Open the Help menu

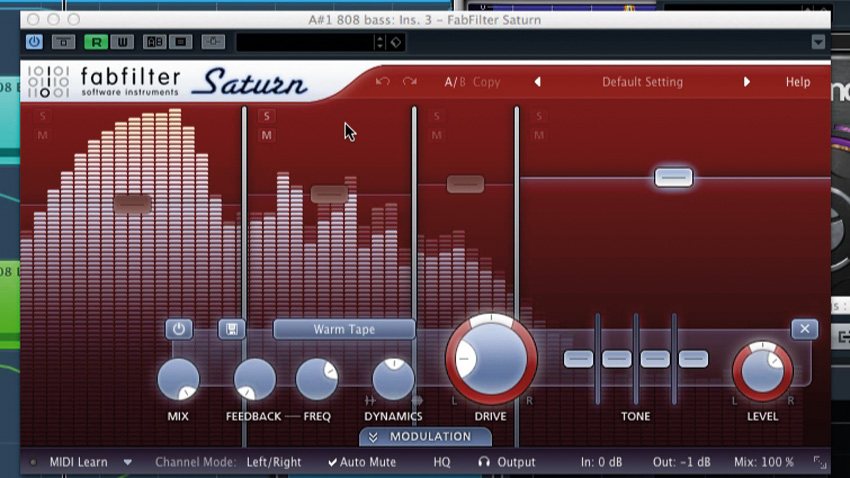(x=798, y=82)
